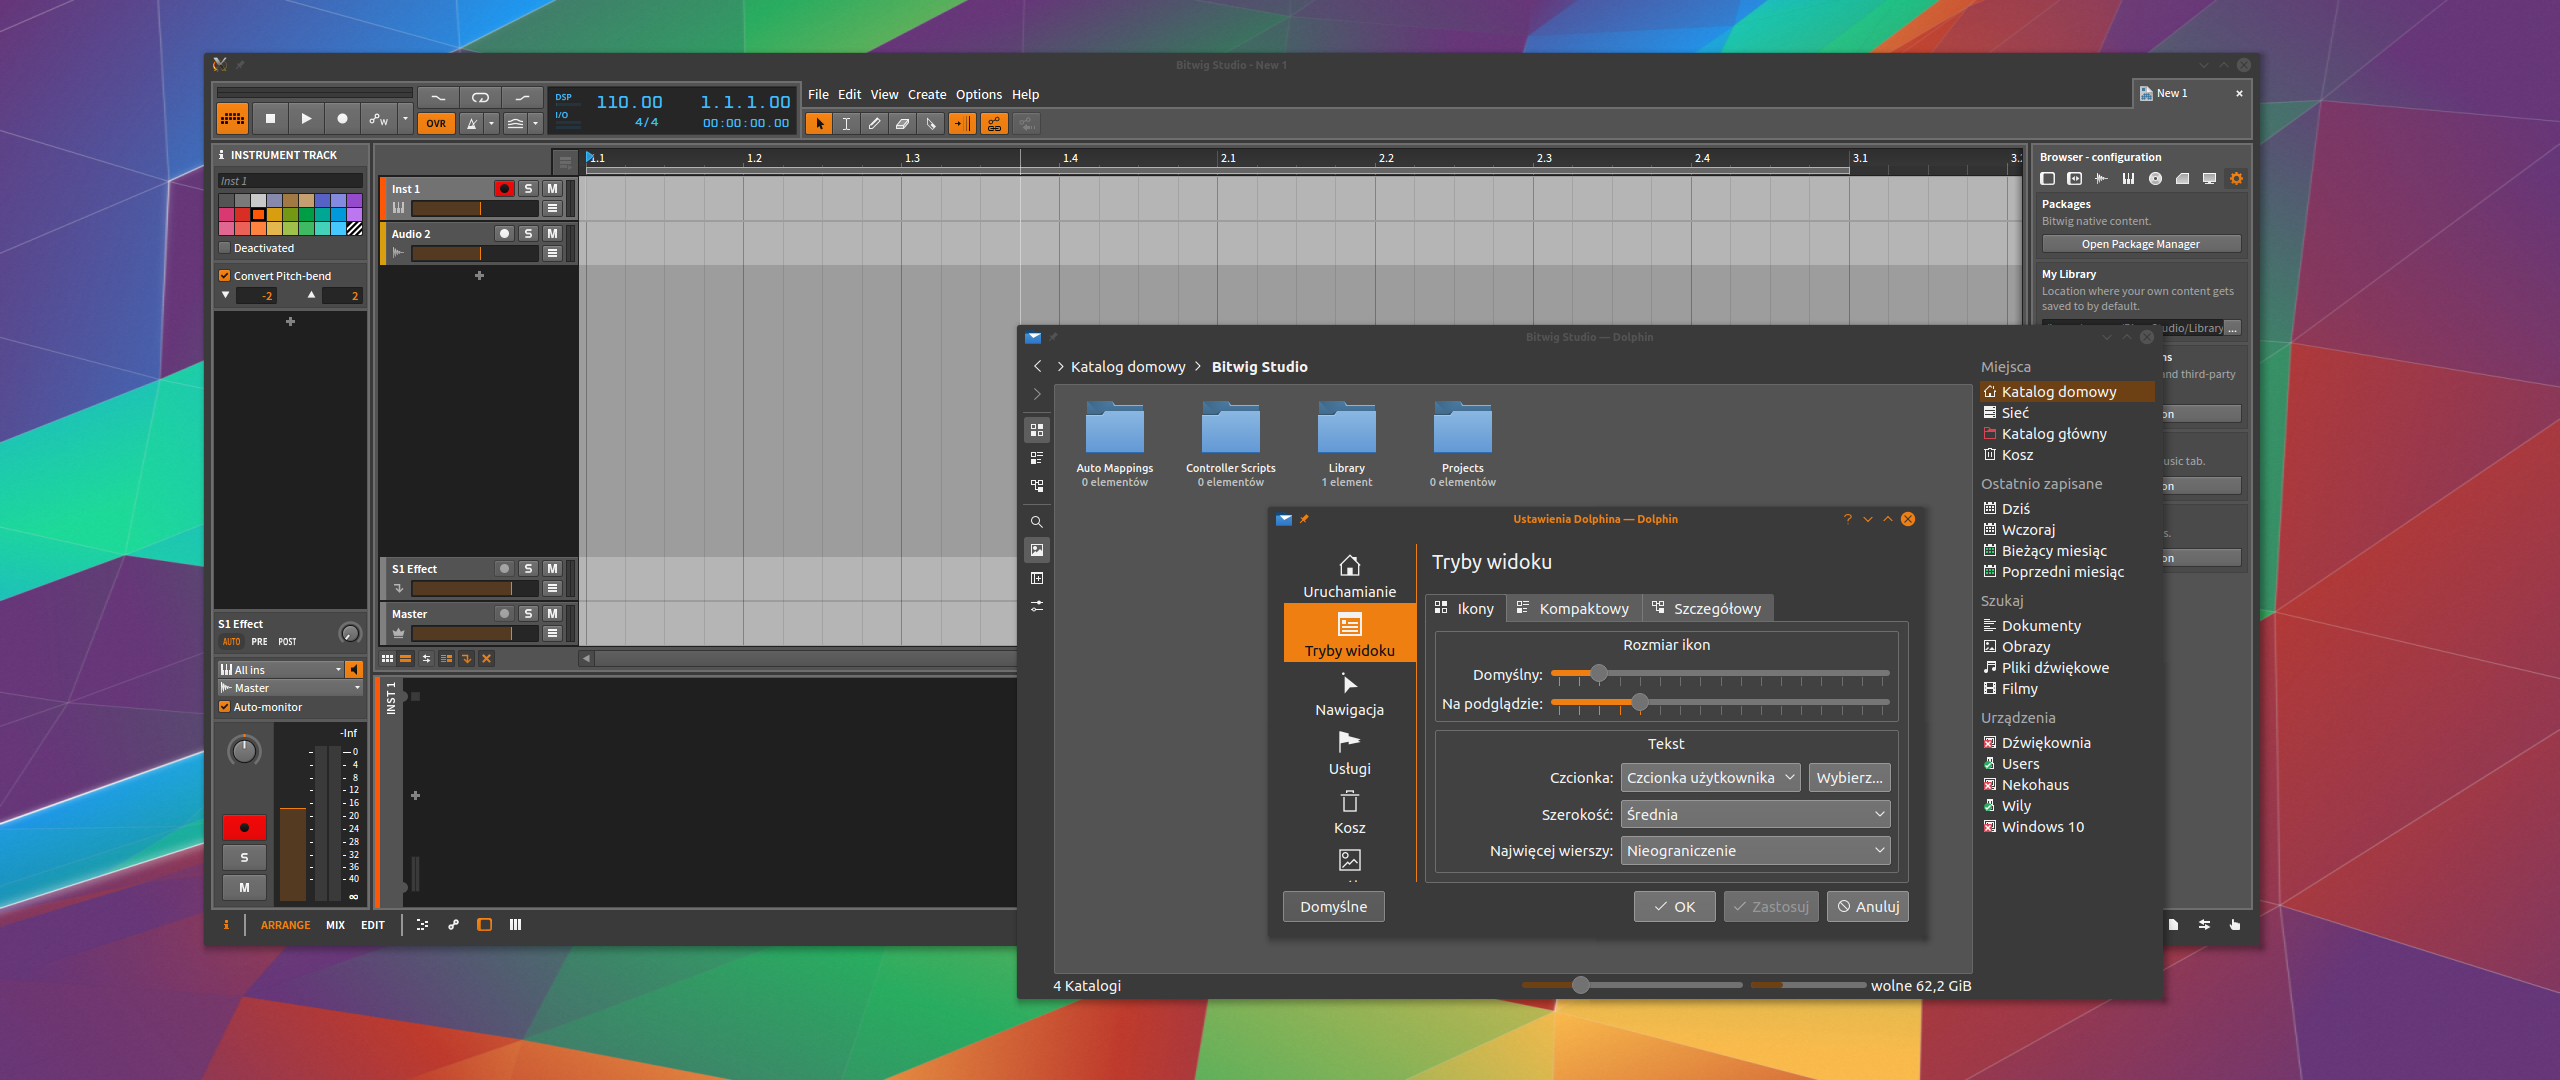The width and height of the screenshot is (2560, 1080).
Task: Open the monitor (files) browser icon
Action: (2209, 179)
